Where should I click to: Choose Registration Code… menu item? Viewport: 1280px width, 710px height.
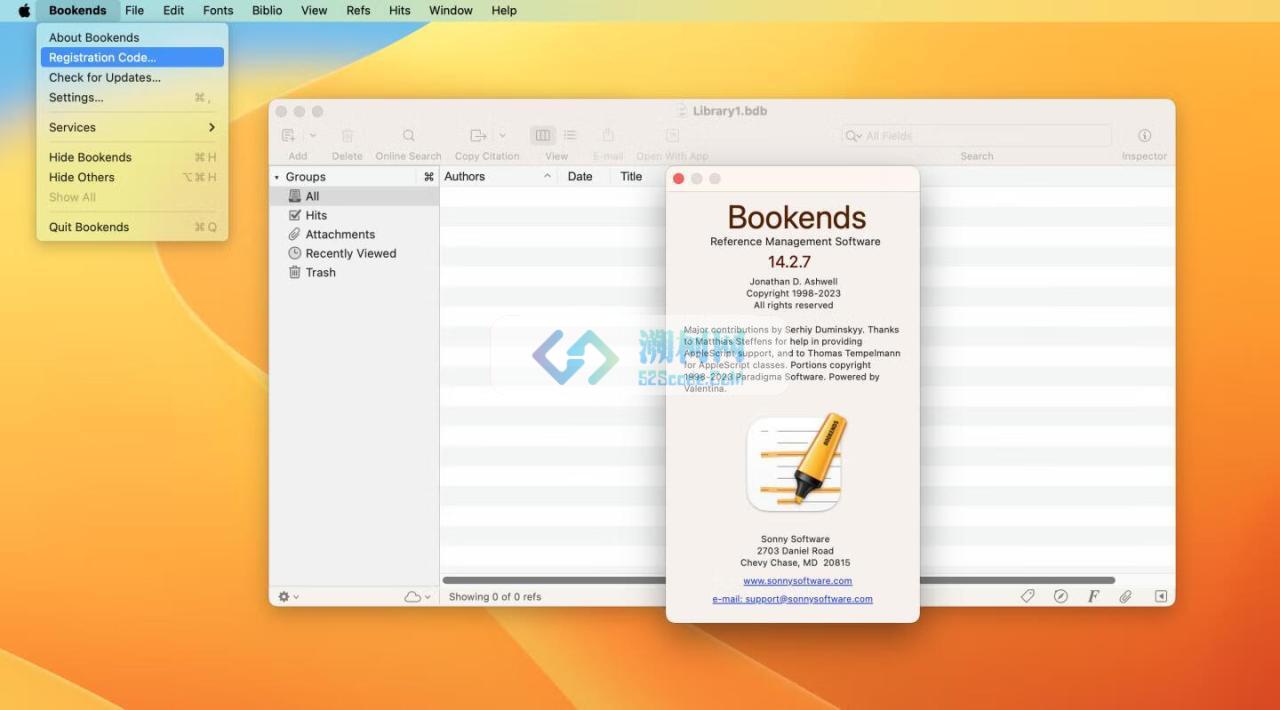coord(132,57)
